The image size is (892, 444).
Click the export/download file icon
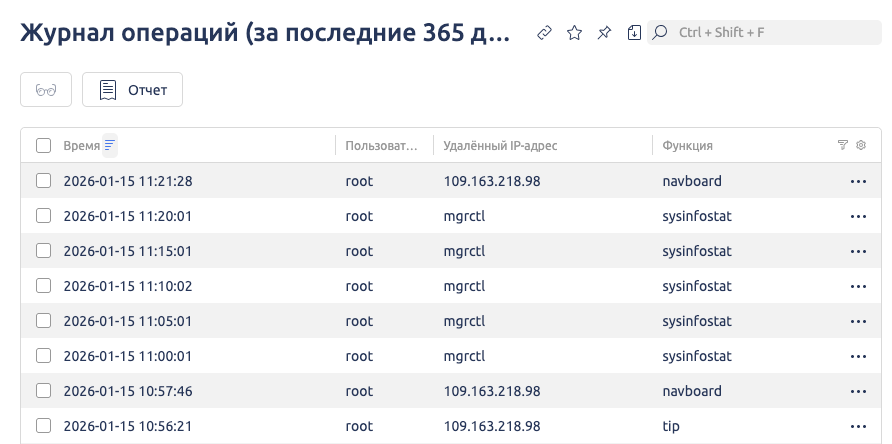[634, 33]
